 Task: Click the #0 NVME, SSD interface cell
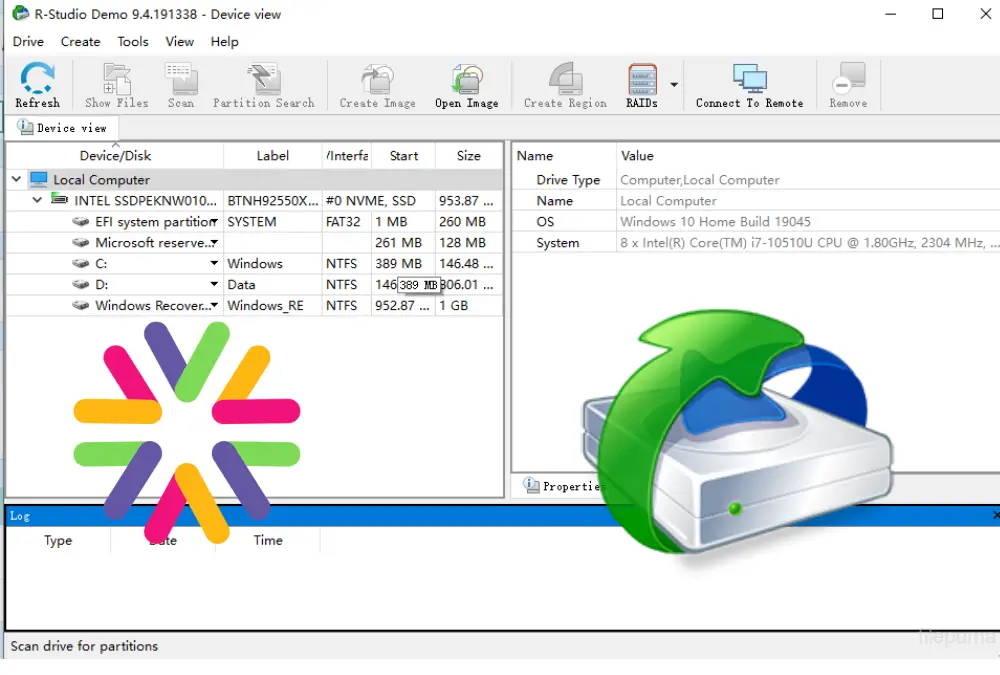371,200
